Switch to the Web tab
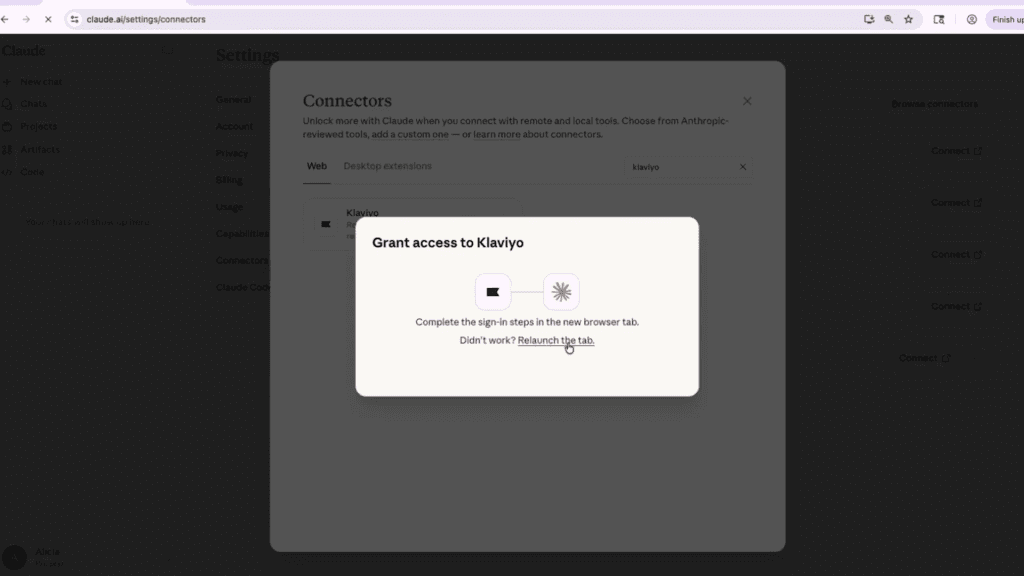The image size is (1024, 576). click(317, 166)
